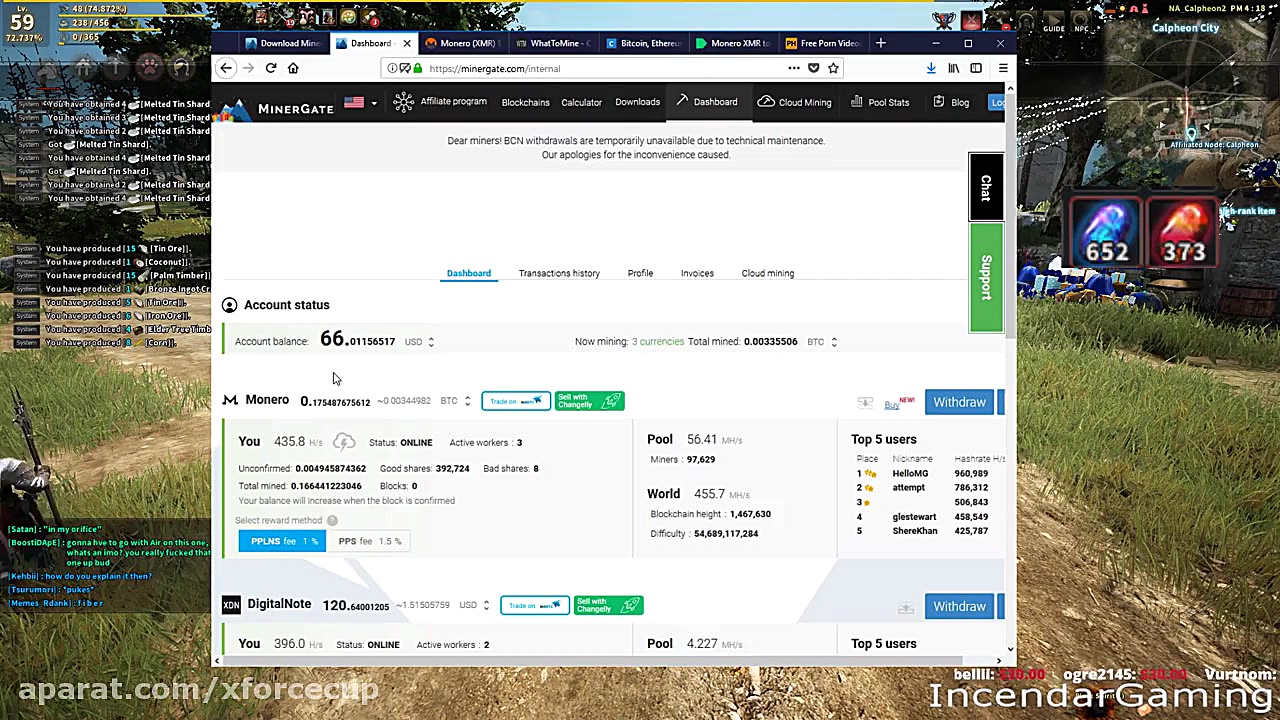1280x720 pixels.
Task: Switch to Monero XMR to browser tab
Action: [732, 43]
